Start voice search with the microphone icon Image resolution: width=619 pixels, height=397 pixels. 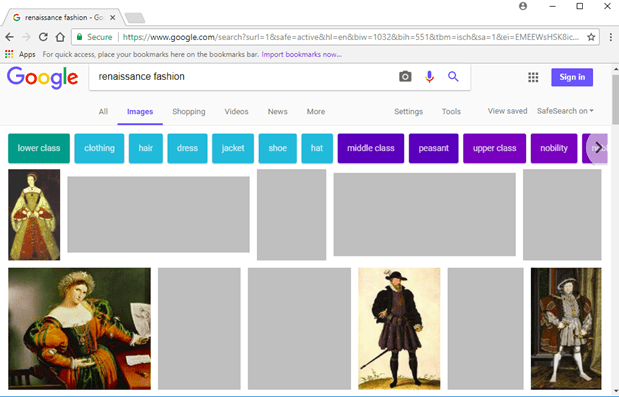tap(430, 77)
